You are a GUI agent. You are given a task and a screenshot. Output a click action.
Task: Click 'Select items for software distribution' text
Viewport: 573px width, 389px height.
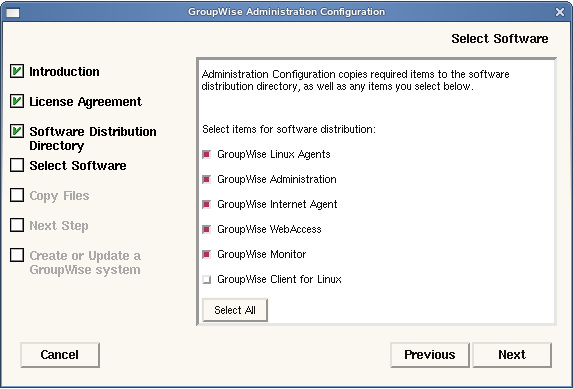point(289,129)
